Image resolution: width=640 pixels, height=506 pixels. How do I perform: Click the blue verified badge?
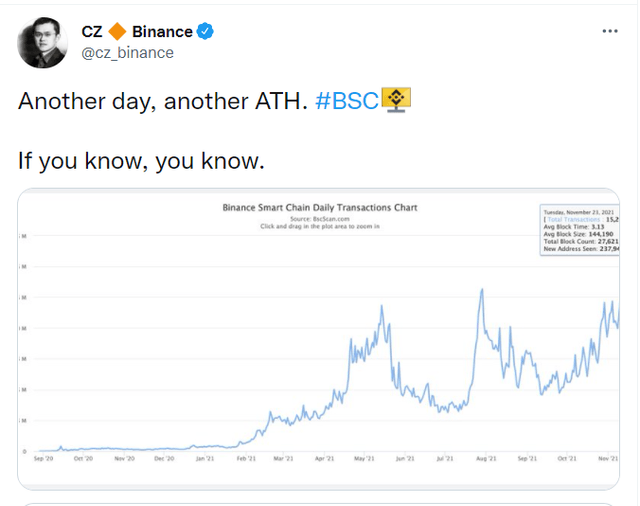(205, 31)
